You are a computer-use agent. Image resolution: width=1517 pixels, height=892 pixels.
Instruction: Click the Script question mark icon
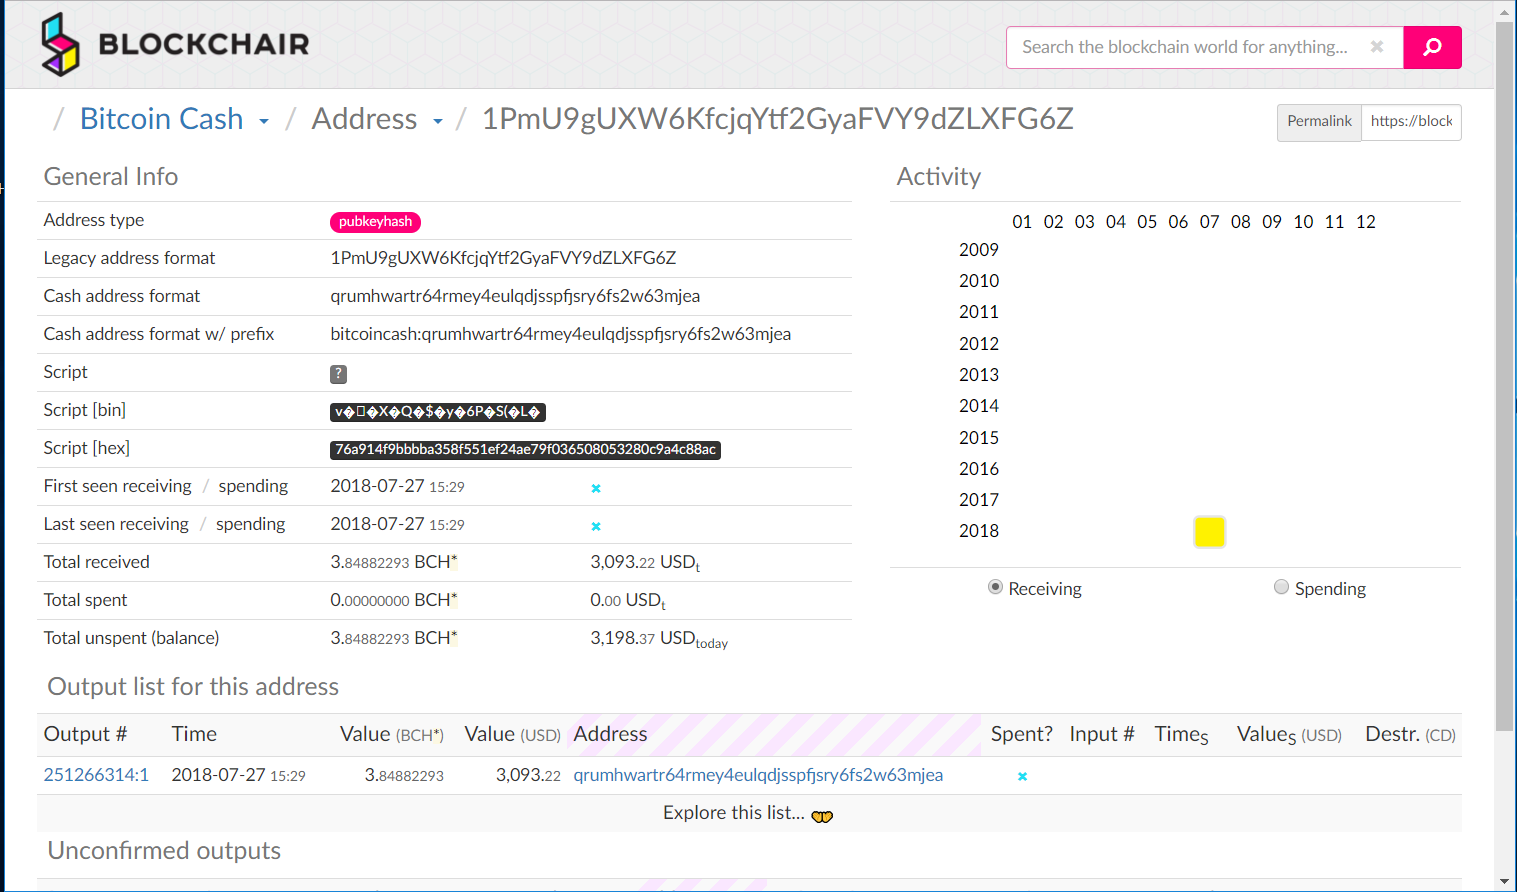[338, 373]
